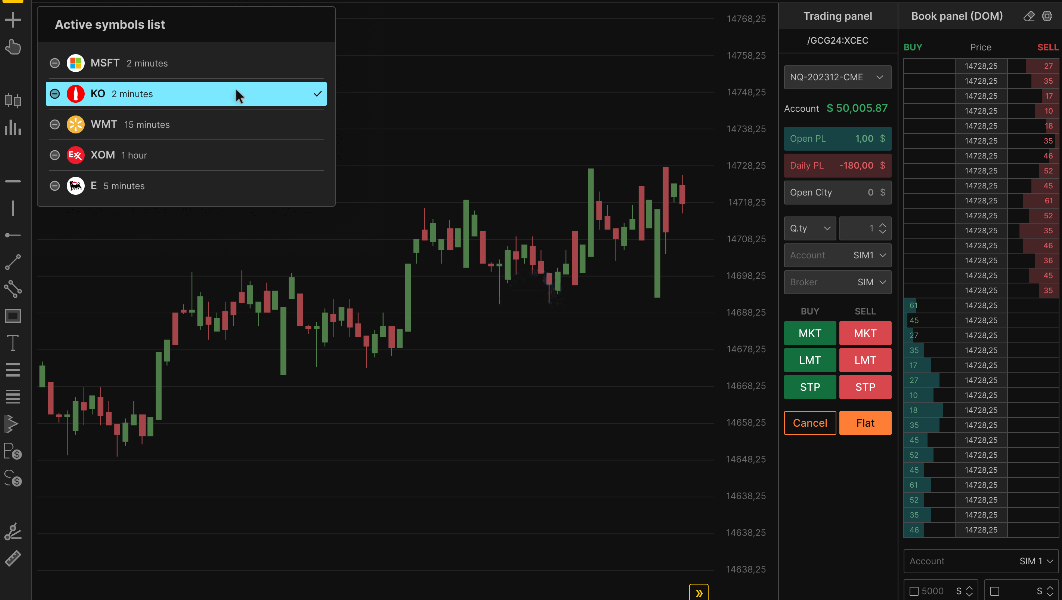Click the Open City 0 $ field

[838, 193]
